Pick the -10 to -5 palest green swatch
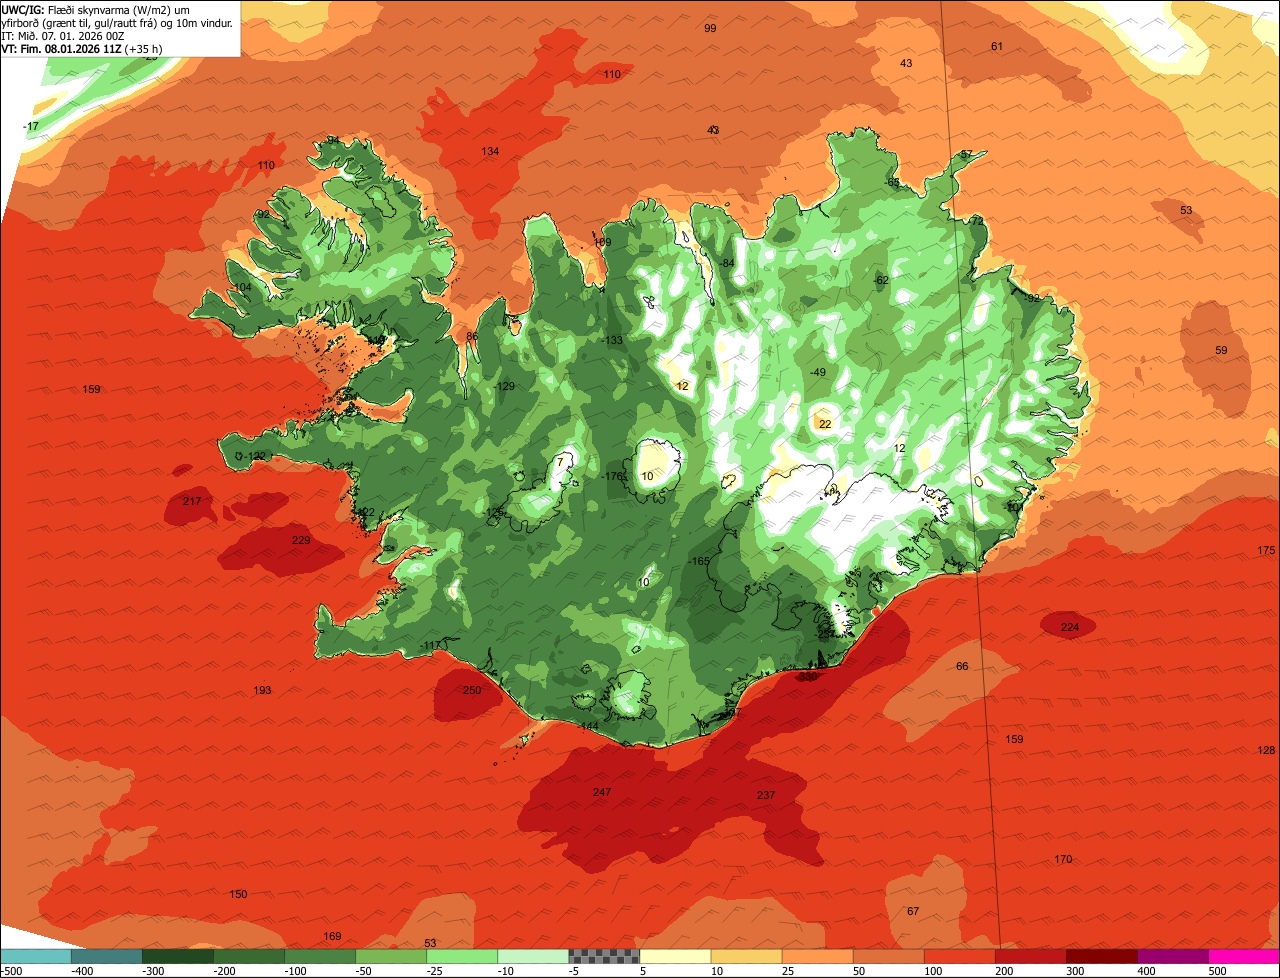Screen dimensions: 1280x978 coord(533,956)
